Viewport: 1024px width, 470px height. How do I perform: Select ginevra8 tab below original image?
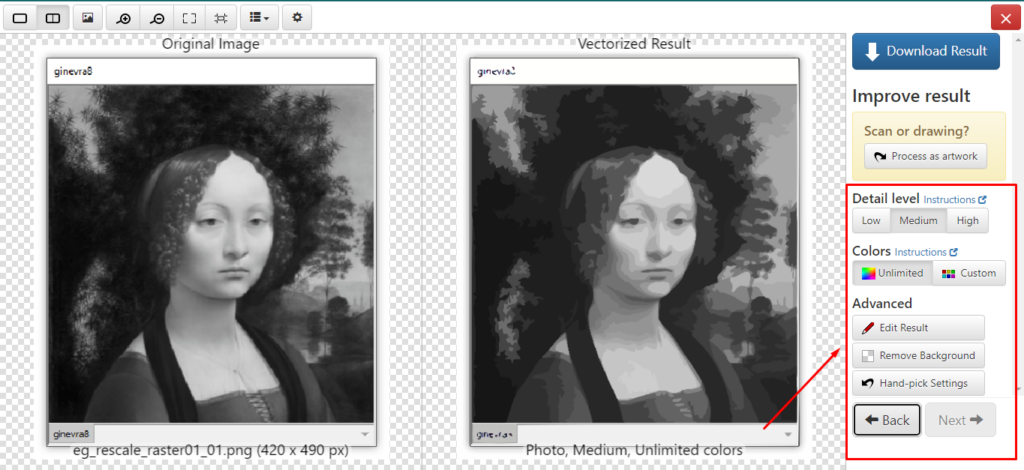pos(72,433)
